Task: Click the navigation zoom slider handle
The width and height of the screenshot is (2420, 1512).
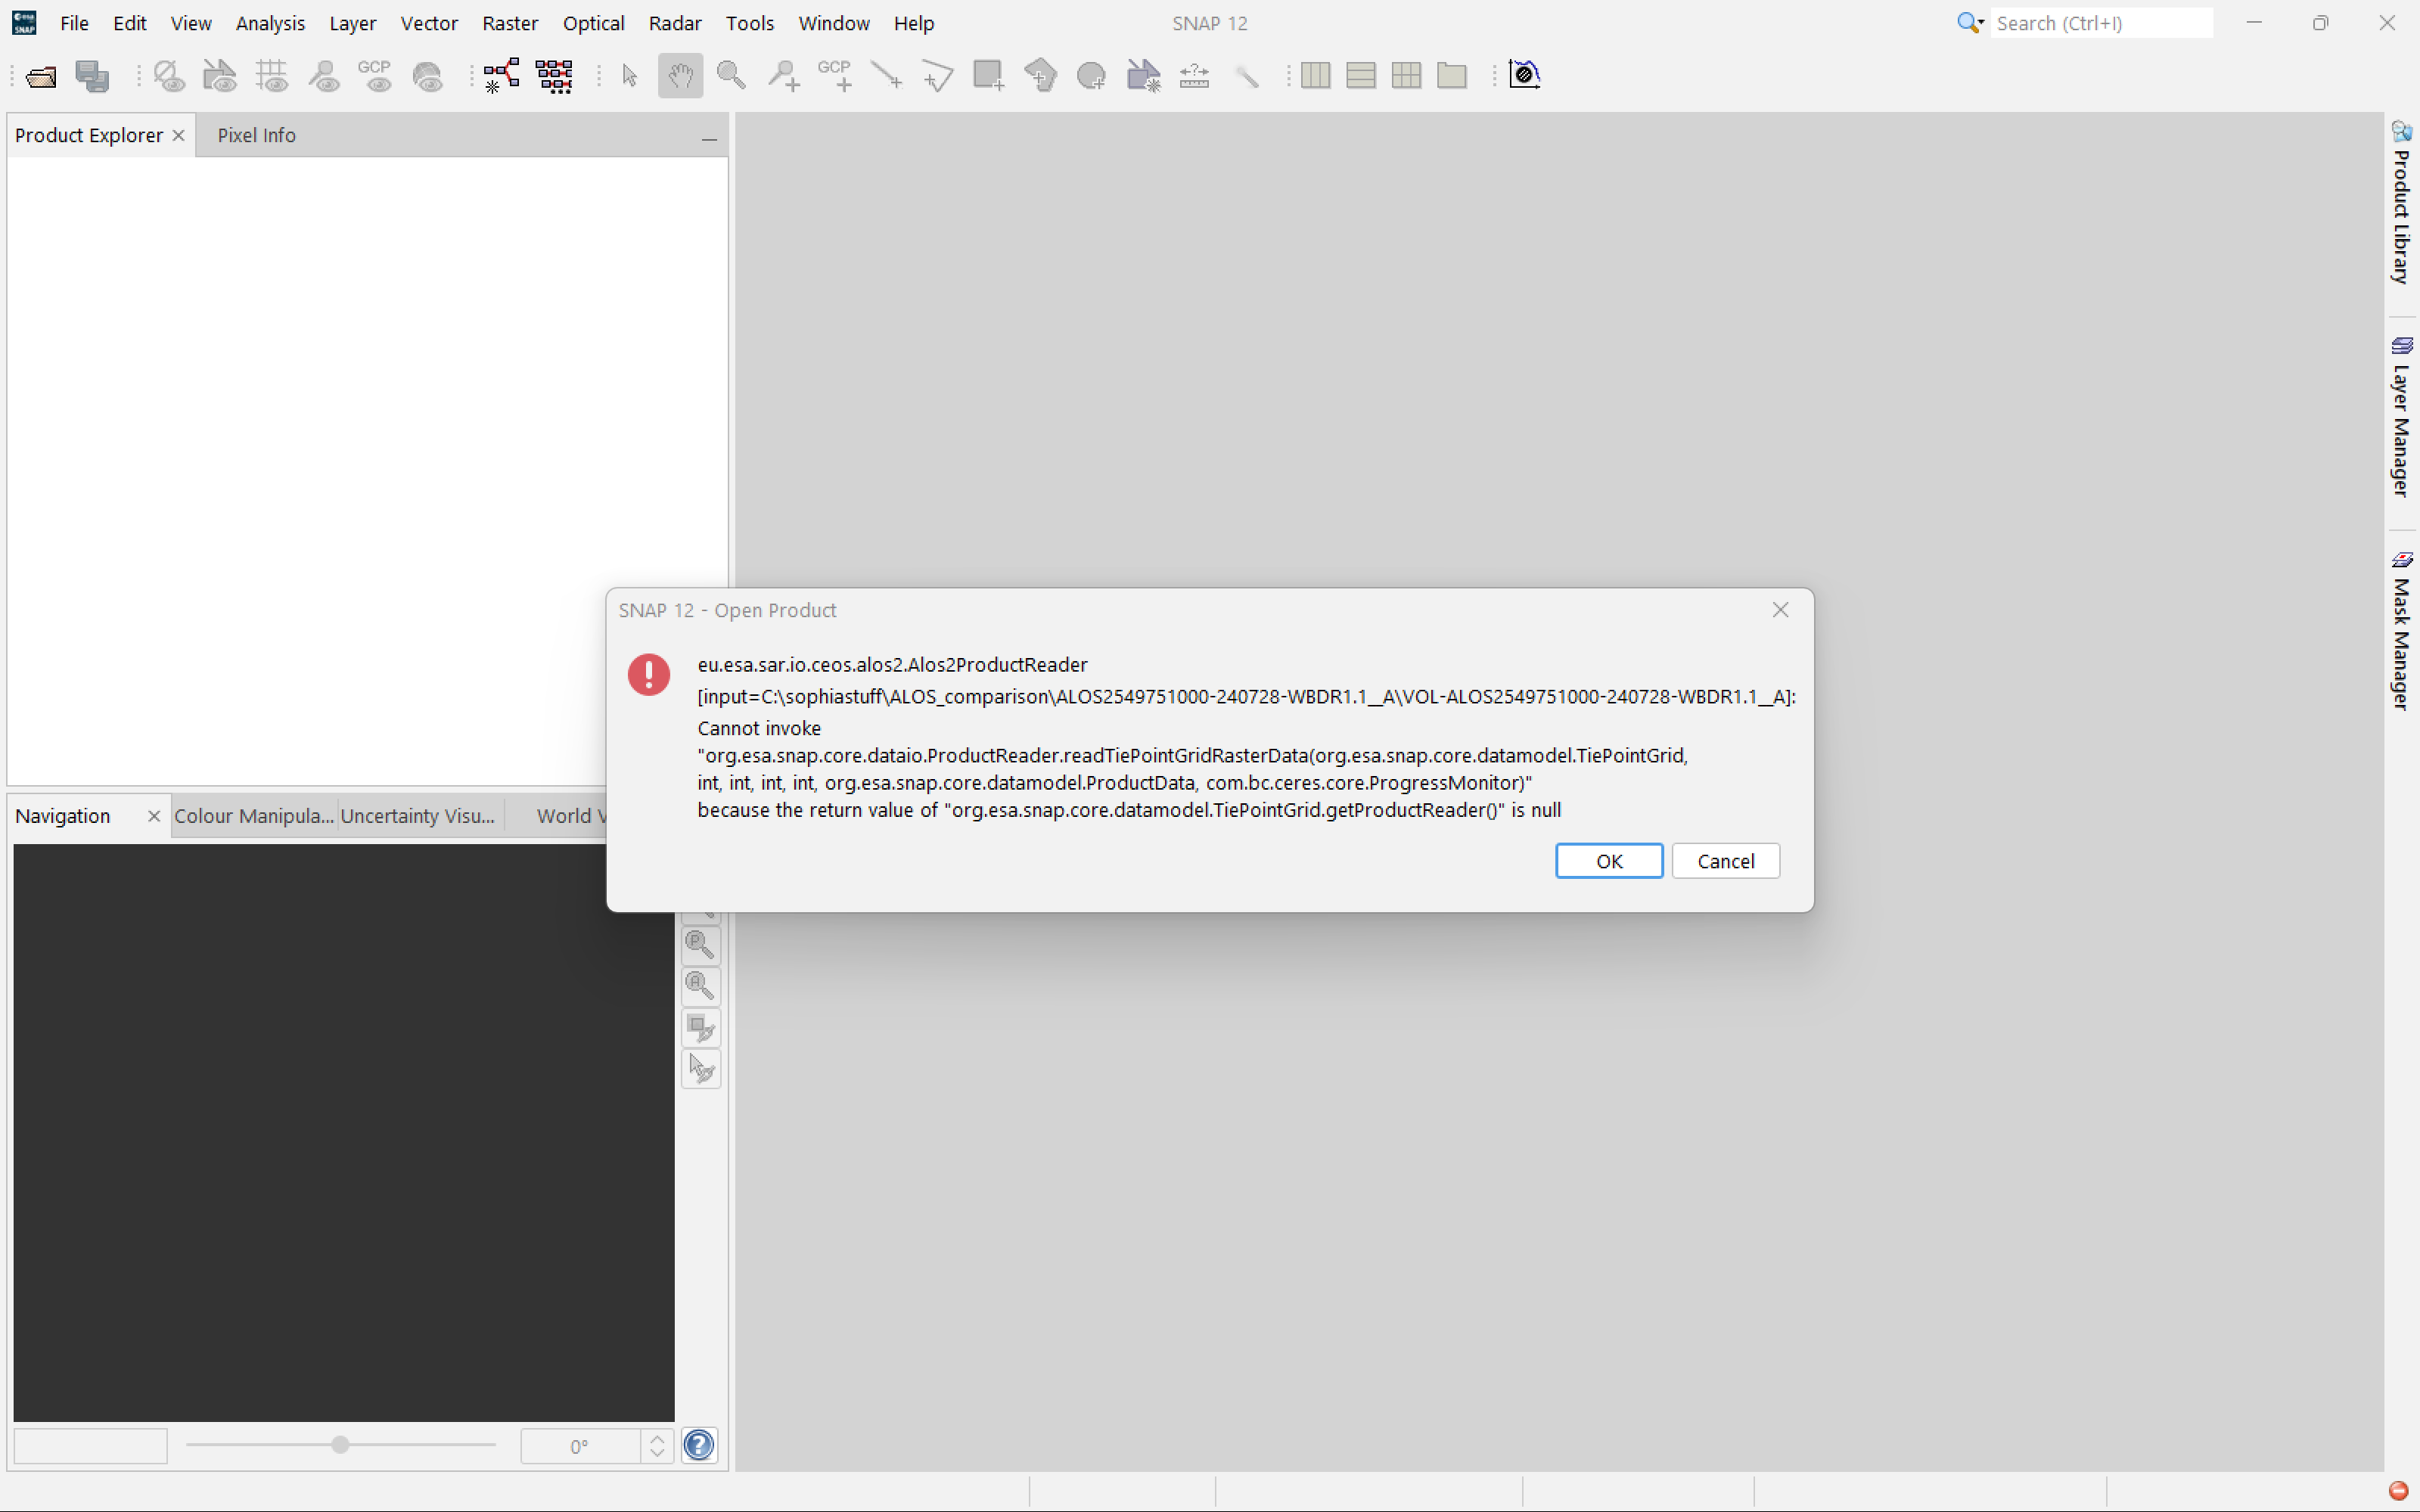Action: click(x=340, y=1445)
